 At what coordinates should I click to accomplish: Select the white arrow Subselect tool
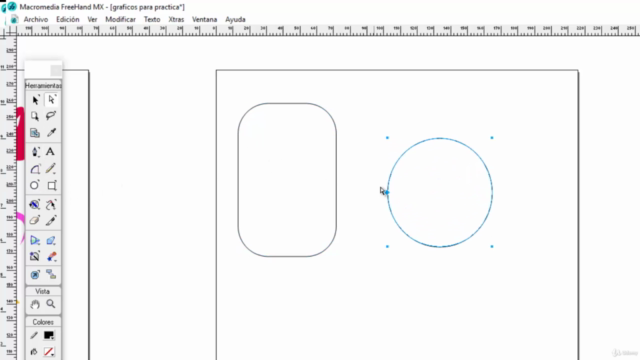(x=51, y=100)
